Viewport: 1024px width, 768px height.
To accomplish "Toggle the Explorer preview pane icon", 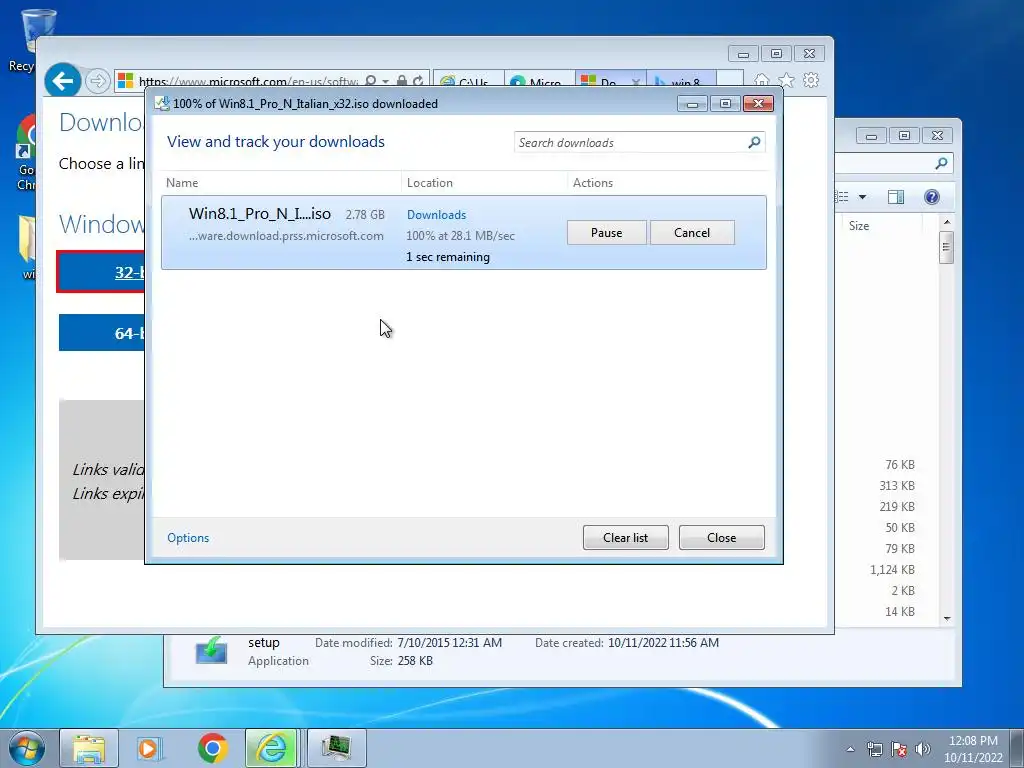I will 896,197.
